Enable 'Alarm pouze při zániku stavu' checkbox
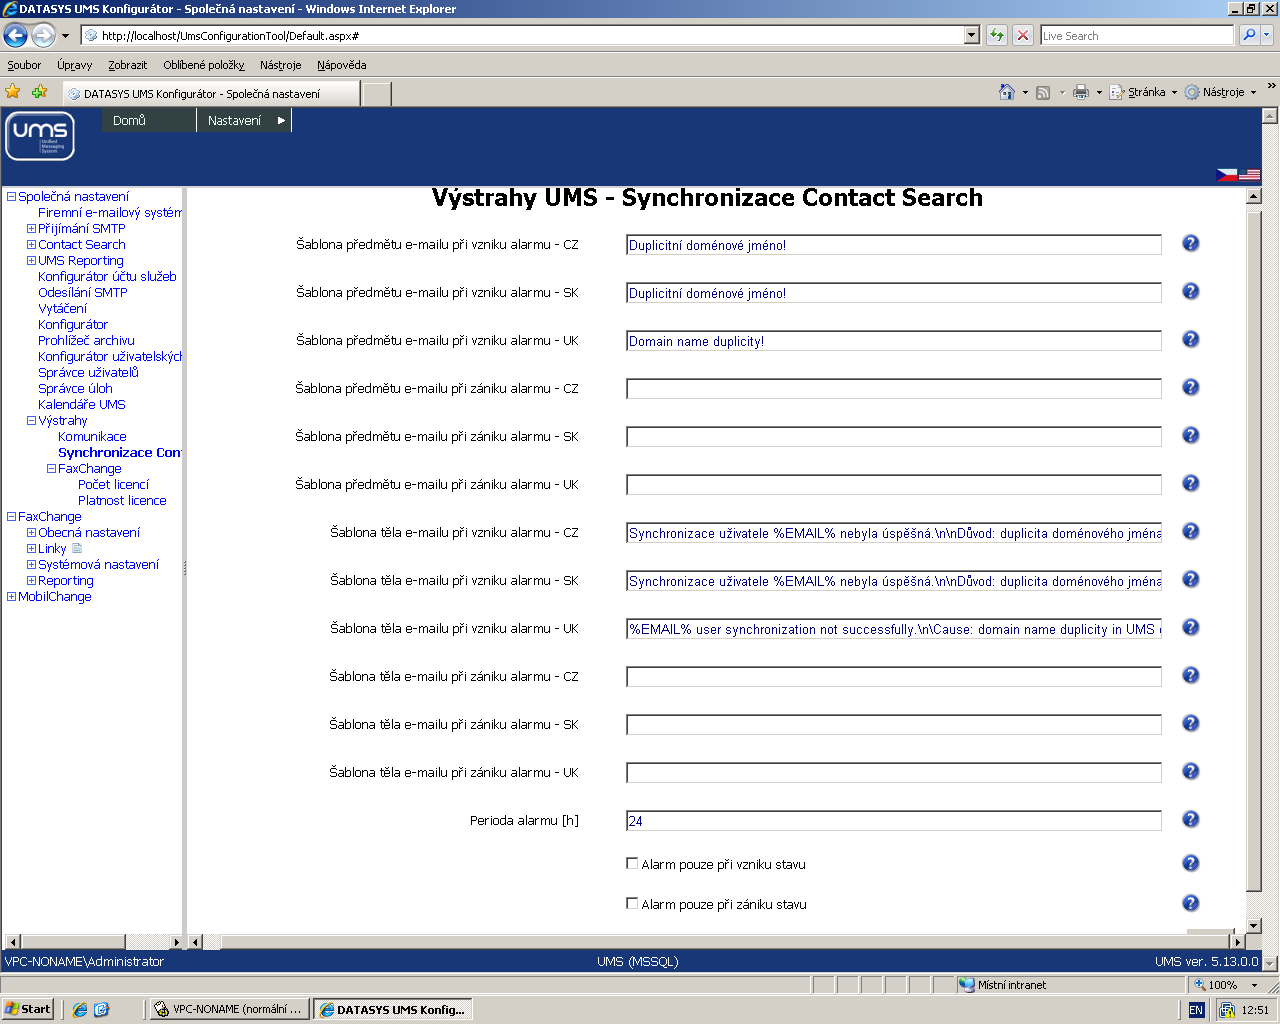 [x=632, y=903]
